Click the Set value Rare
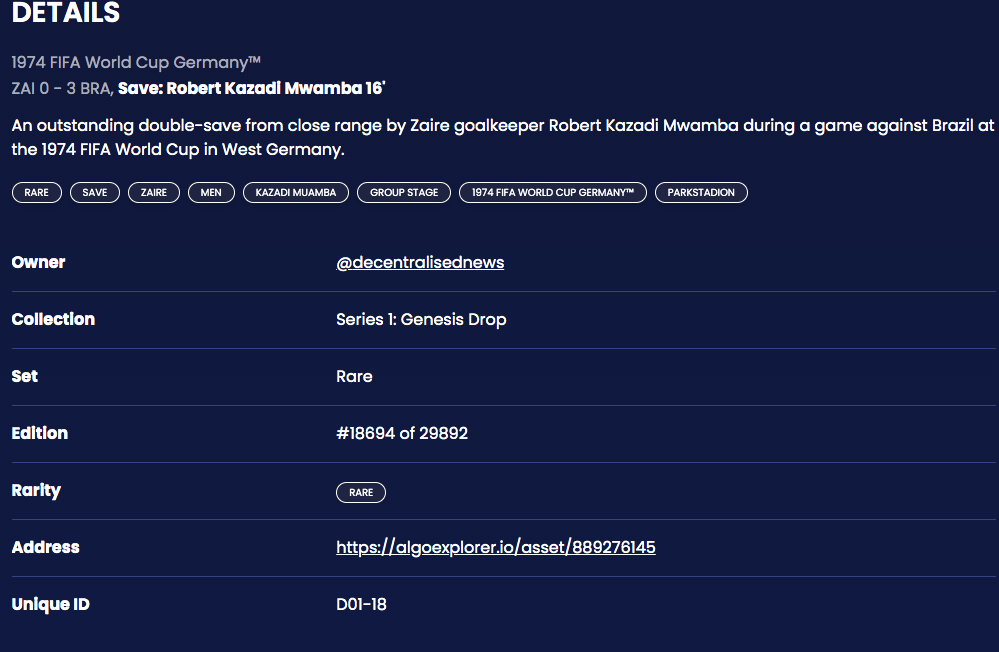This screenshot has height=652, width=999. click(x=354, y=377)
